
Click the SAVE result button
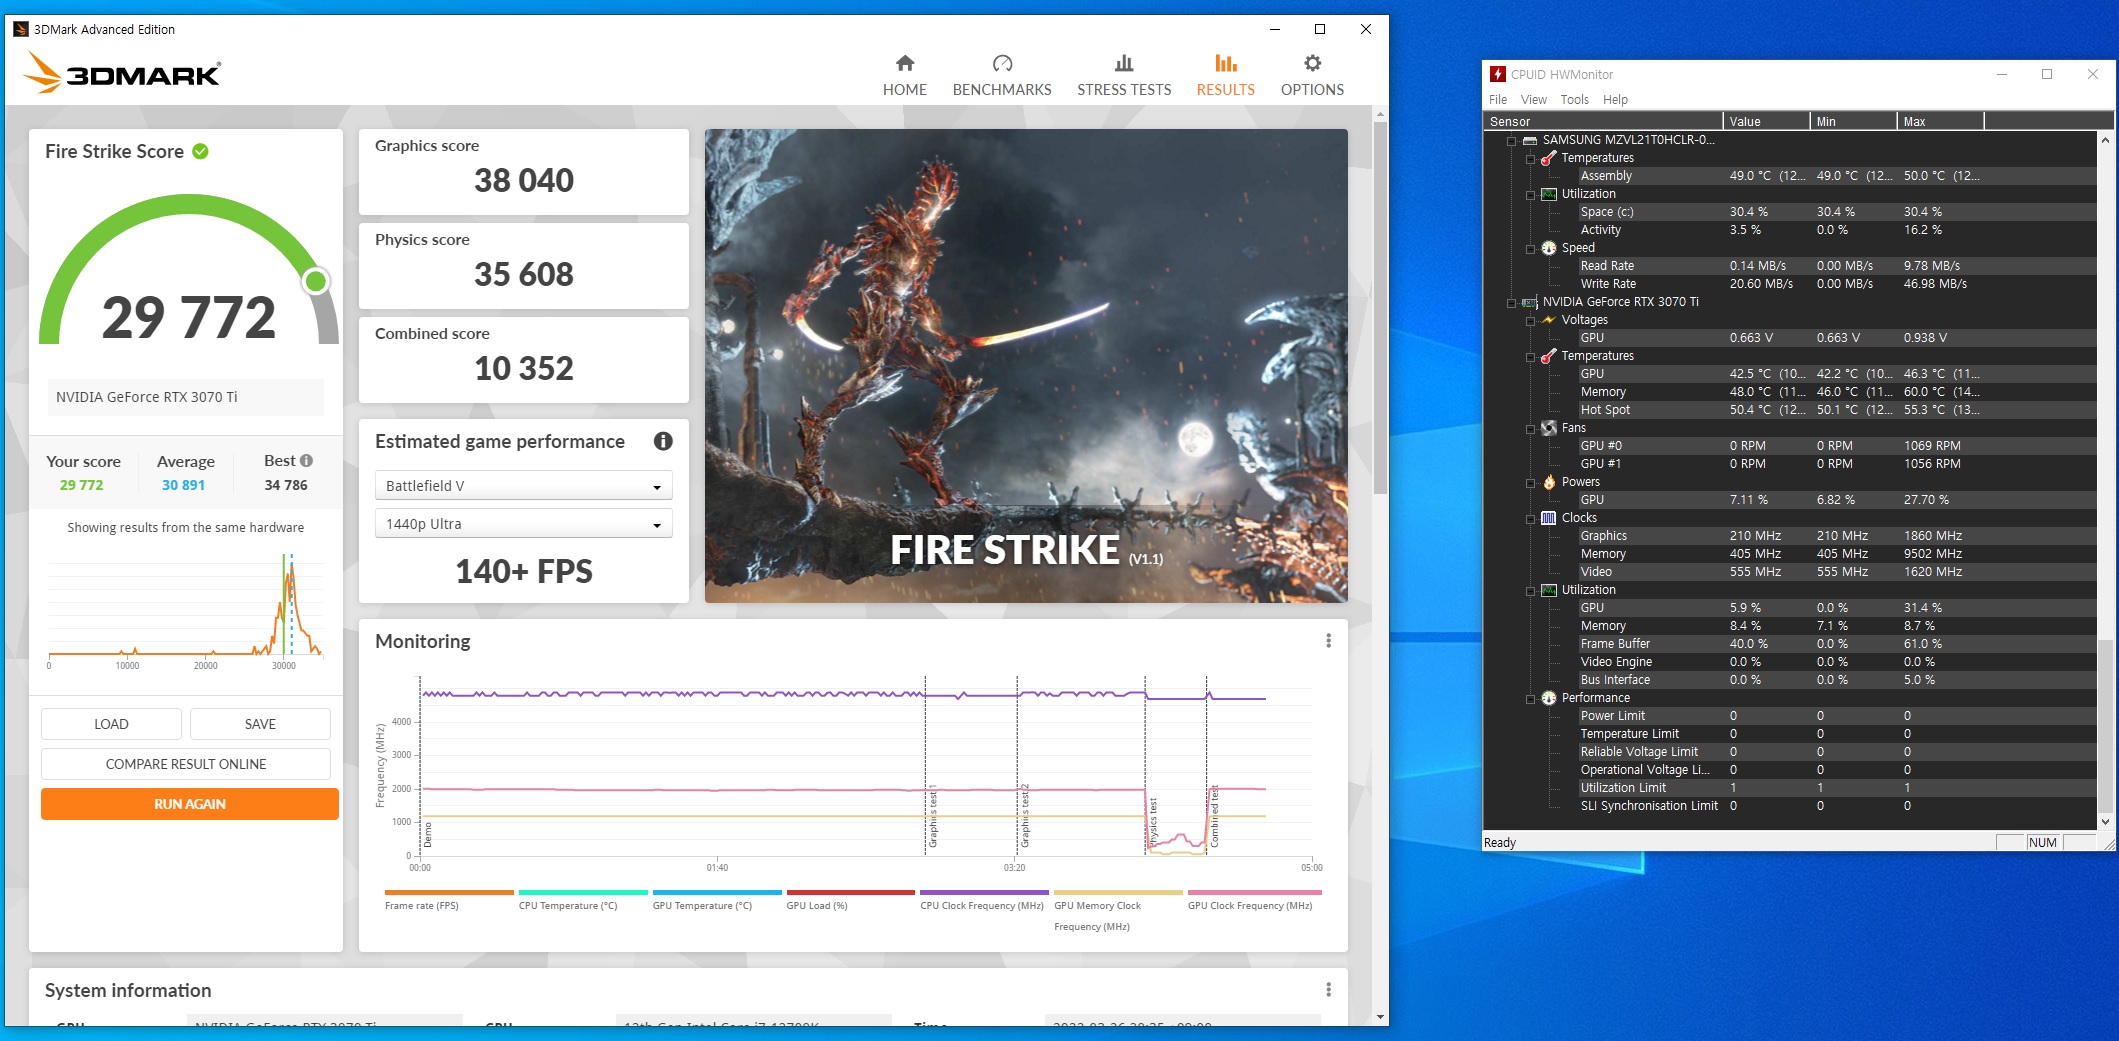pos(260,724)
